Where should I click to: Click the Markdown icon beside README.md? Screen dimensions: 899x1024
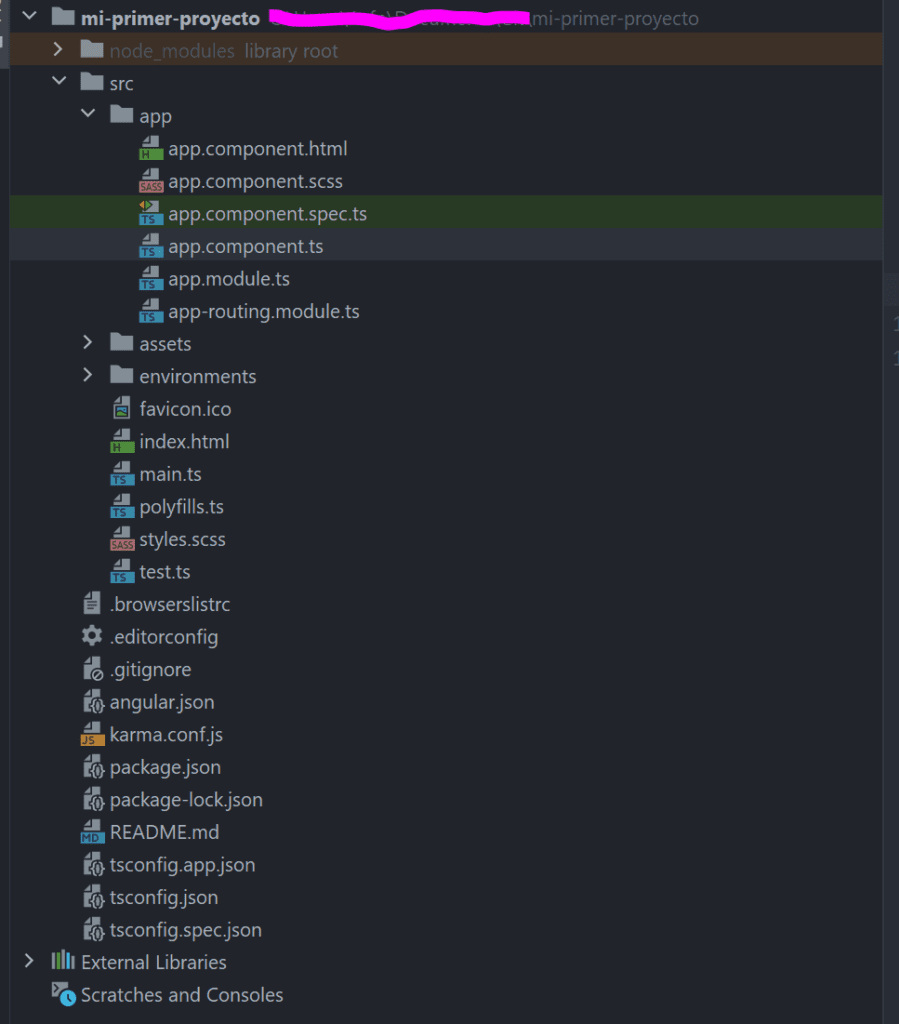pos(93,831)
